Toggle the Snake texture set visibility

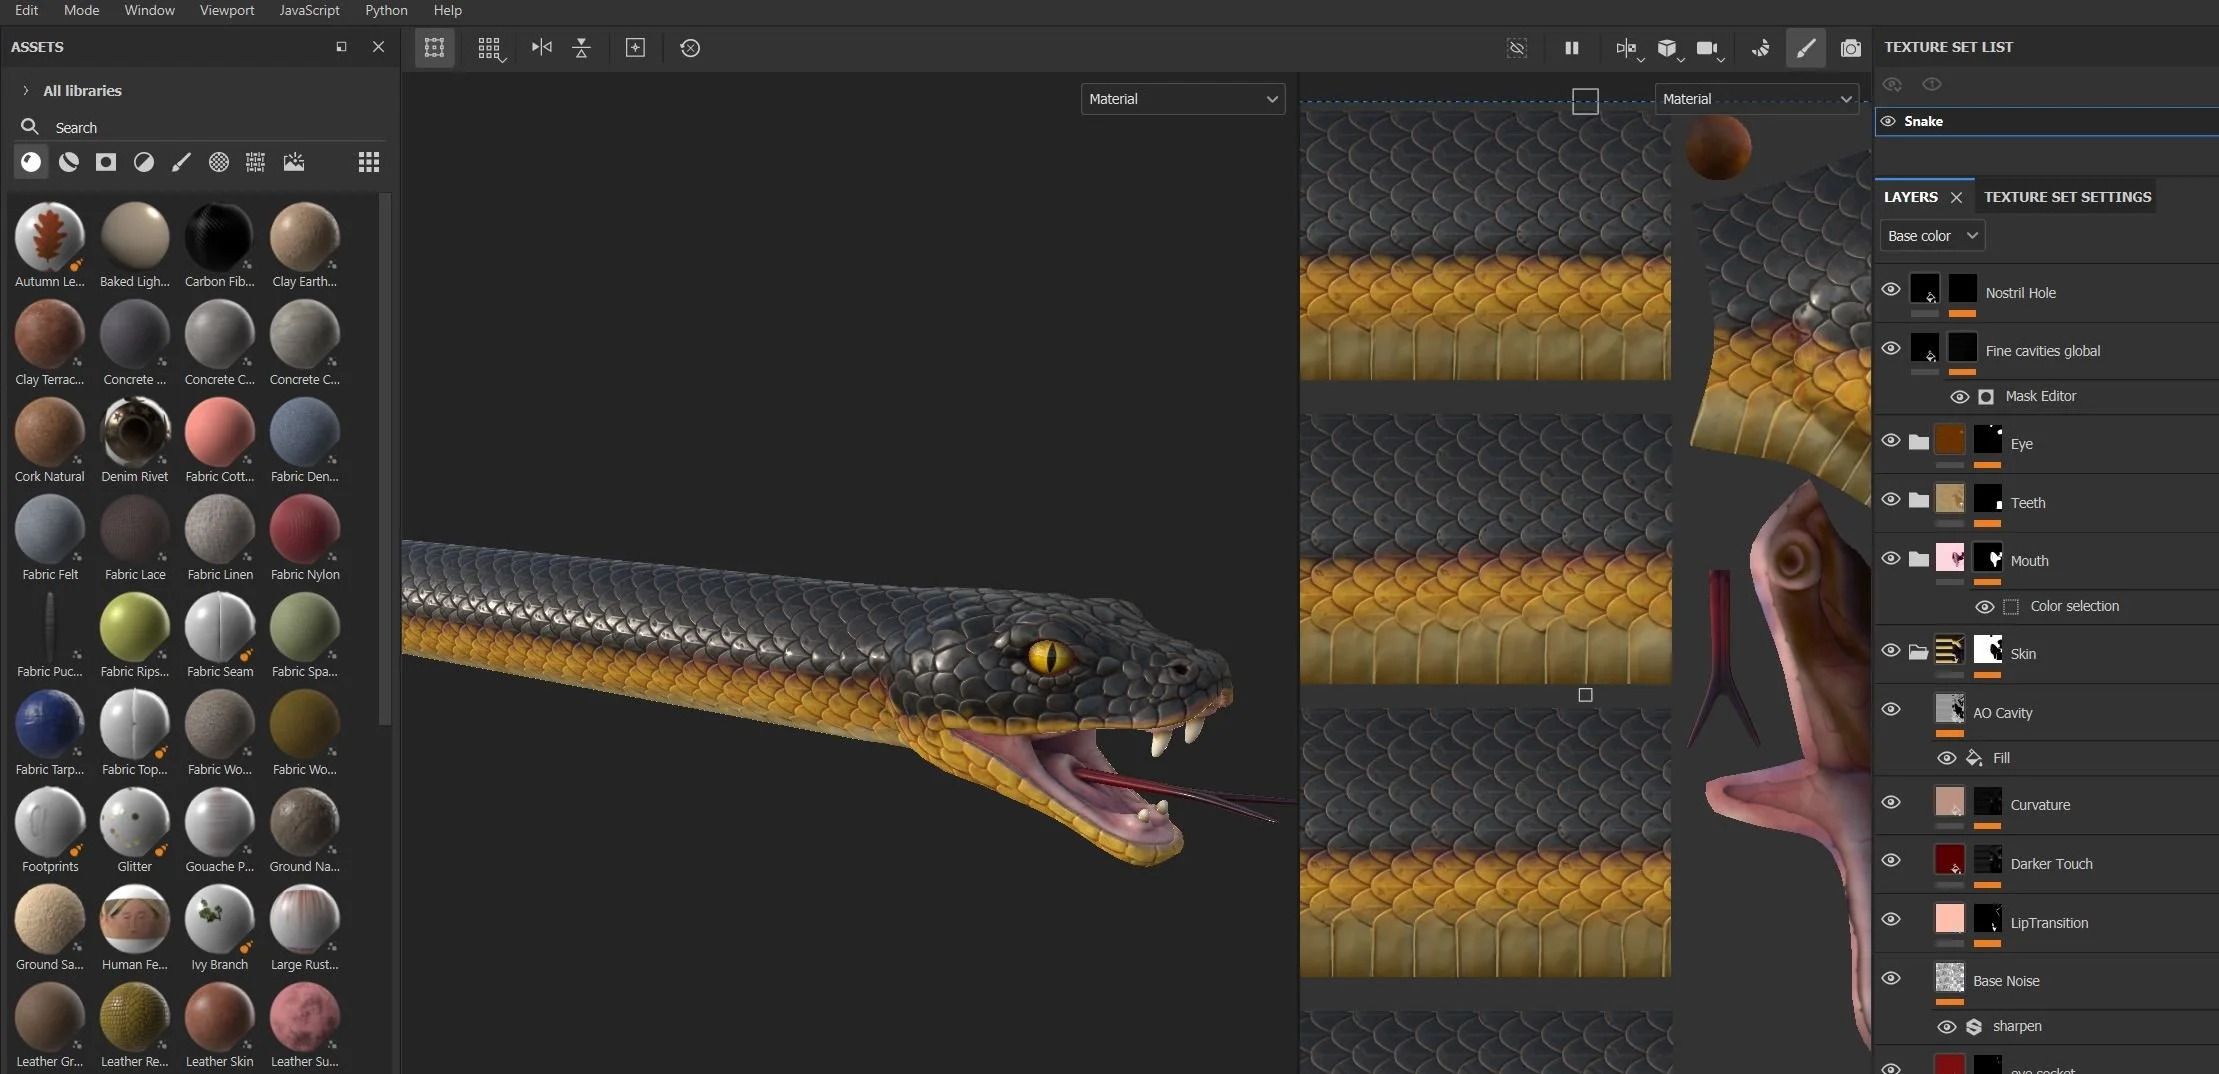click(1888, 121)
